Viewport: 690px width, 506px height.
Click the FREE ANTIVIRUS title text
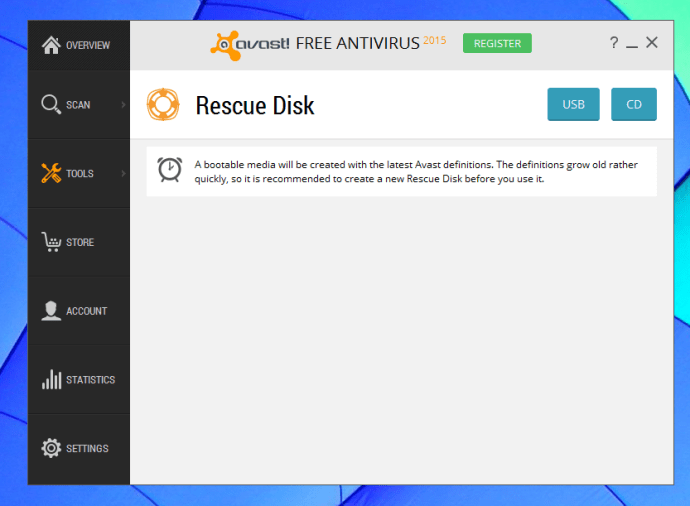pyautogui.click(x=357, y=43)
